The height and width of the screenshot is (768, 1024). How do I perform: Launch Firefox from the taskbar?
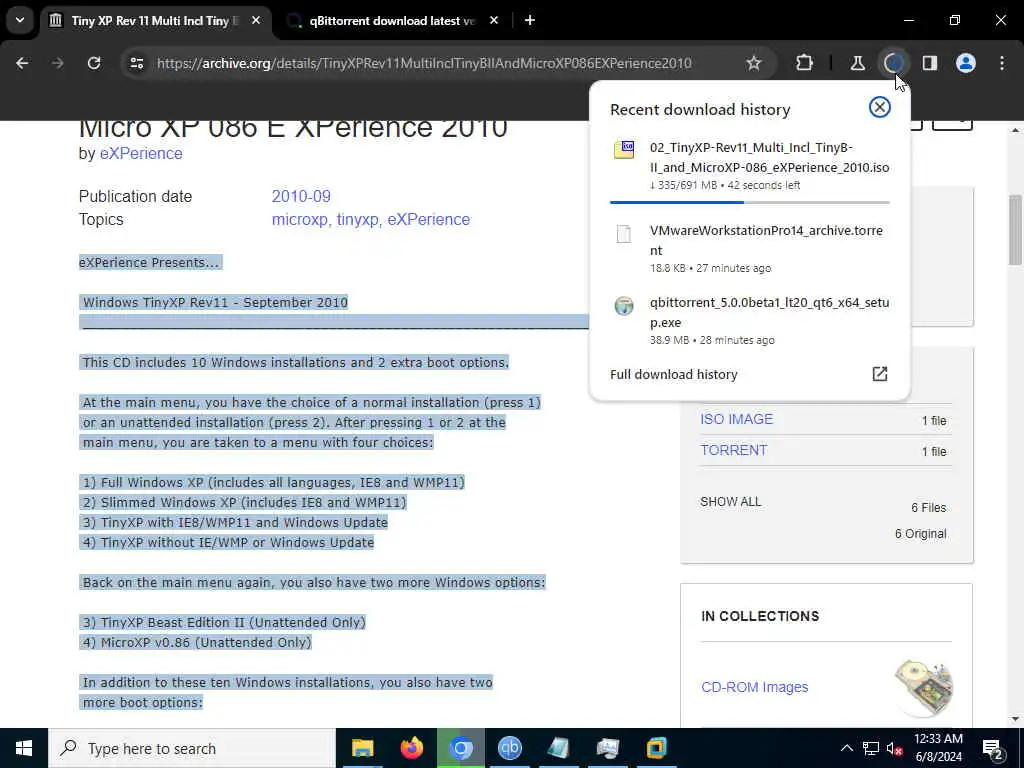pos(412,748)
